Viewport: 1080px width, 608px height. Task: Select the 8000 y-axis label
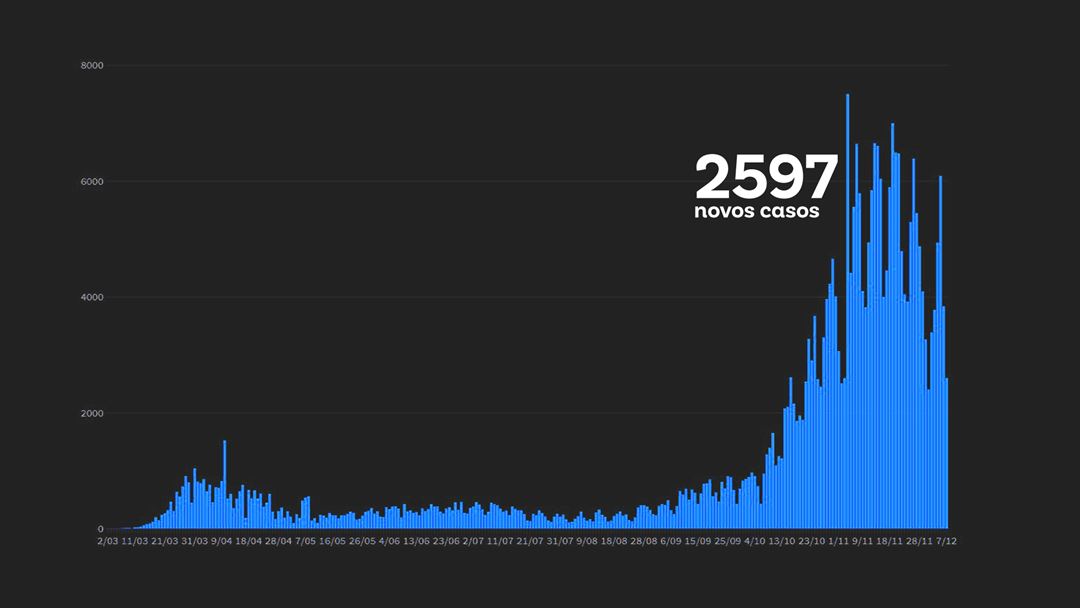[92, 65]
